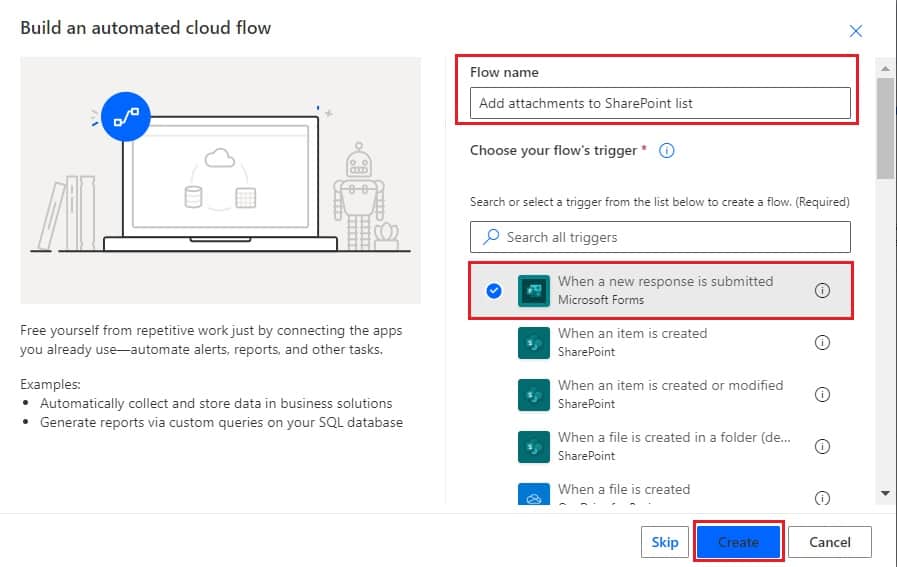
Task: Click the vertical scrollbar thumb
Action: click(x=886, y=129)
